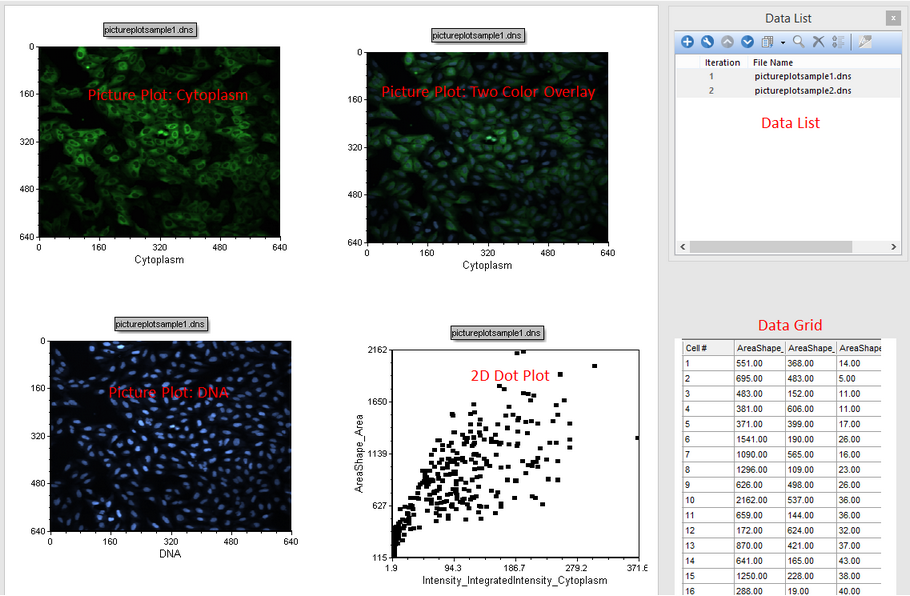Image resolution: width=910 pixels, height=596 pixels.
Task: Click the Data List horizontal scrollbar thumb
Action: 771,246
